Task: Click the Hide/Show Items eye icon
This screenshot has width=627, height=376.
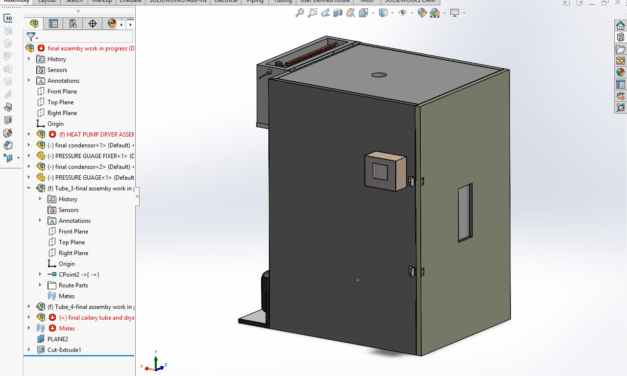Action: coord(403,13)
